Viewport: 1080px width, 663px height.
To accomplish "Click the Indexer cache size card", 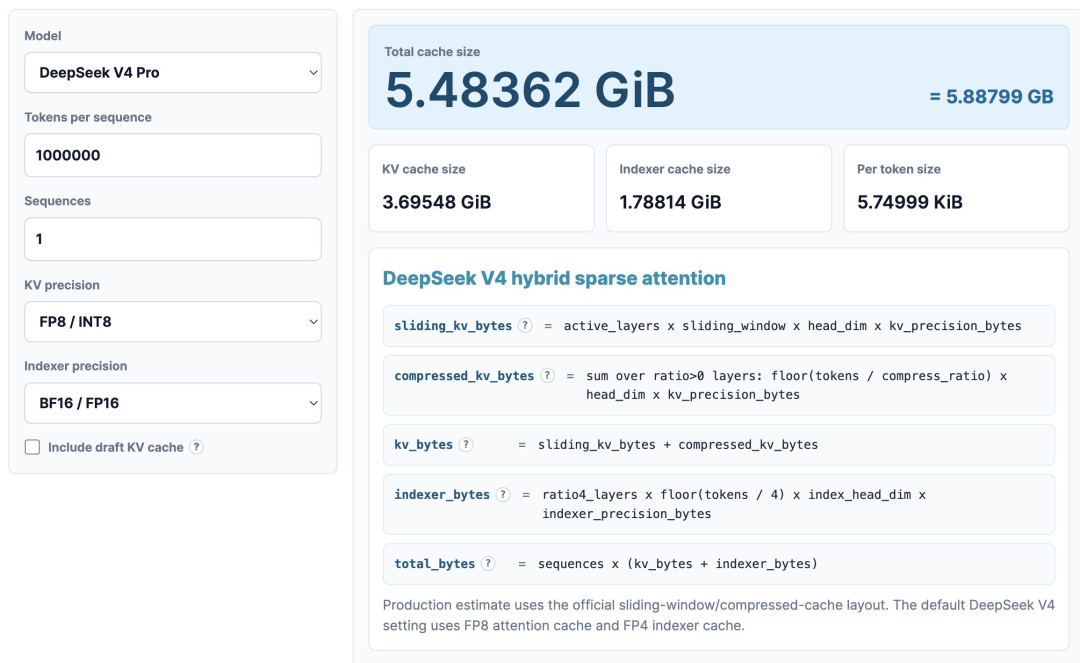I will [718, 188].
